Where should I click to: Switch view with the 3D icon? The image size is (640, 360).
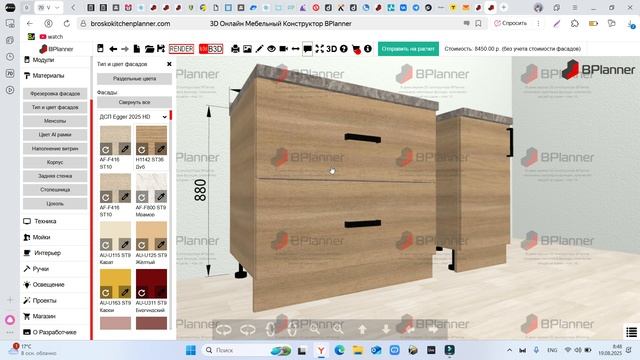(331, 49)
